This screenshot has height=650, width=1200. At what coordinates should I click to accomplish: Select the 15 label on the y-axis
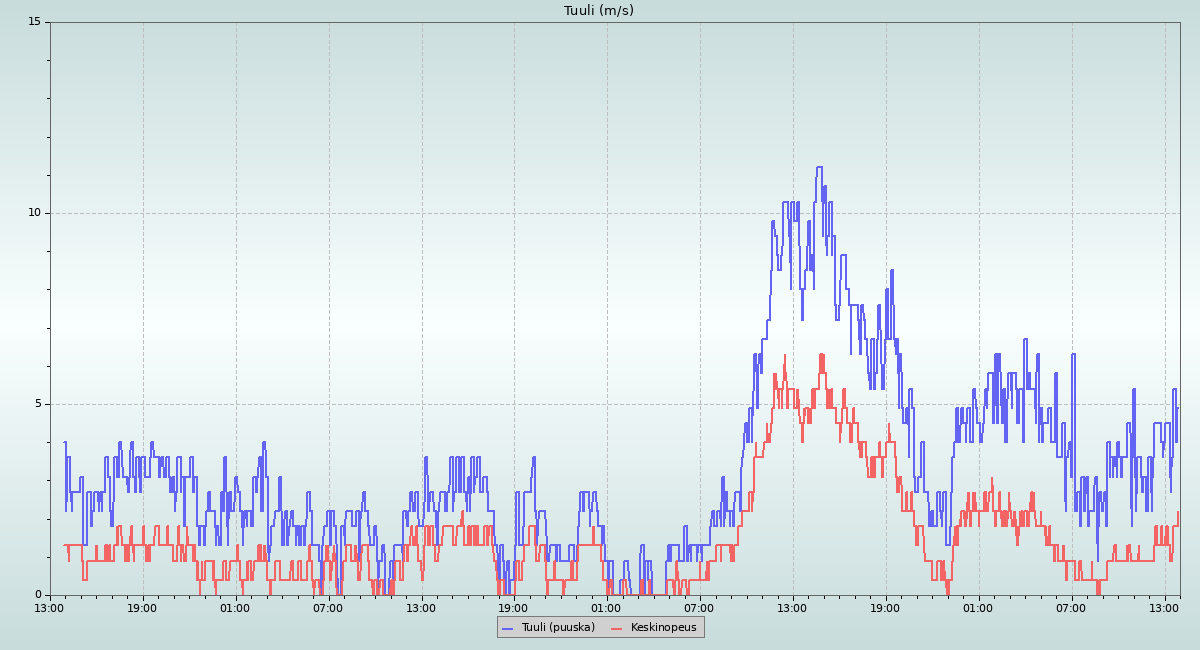[34, 22]
